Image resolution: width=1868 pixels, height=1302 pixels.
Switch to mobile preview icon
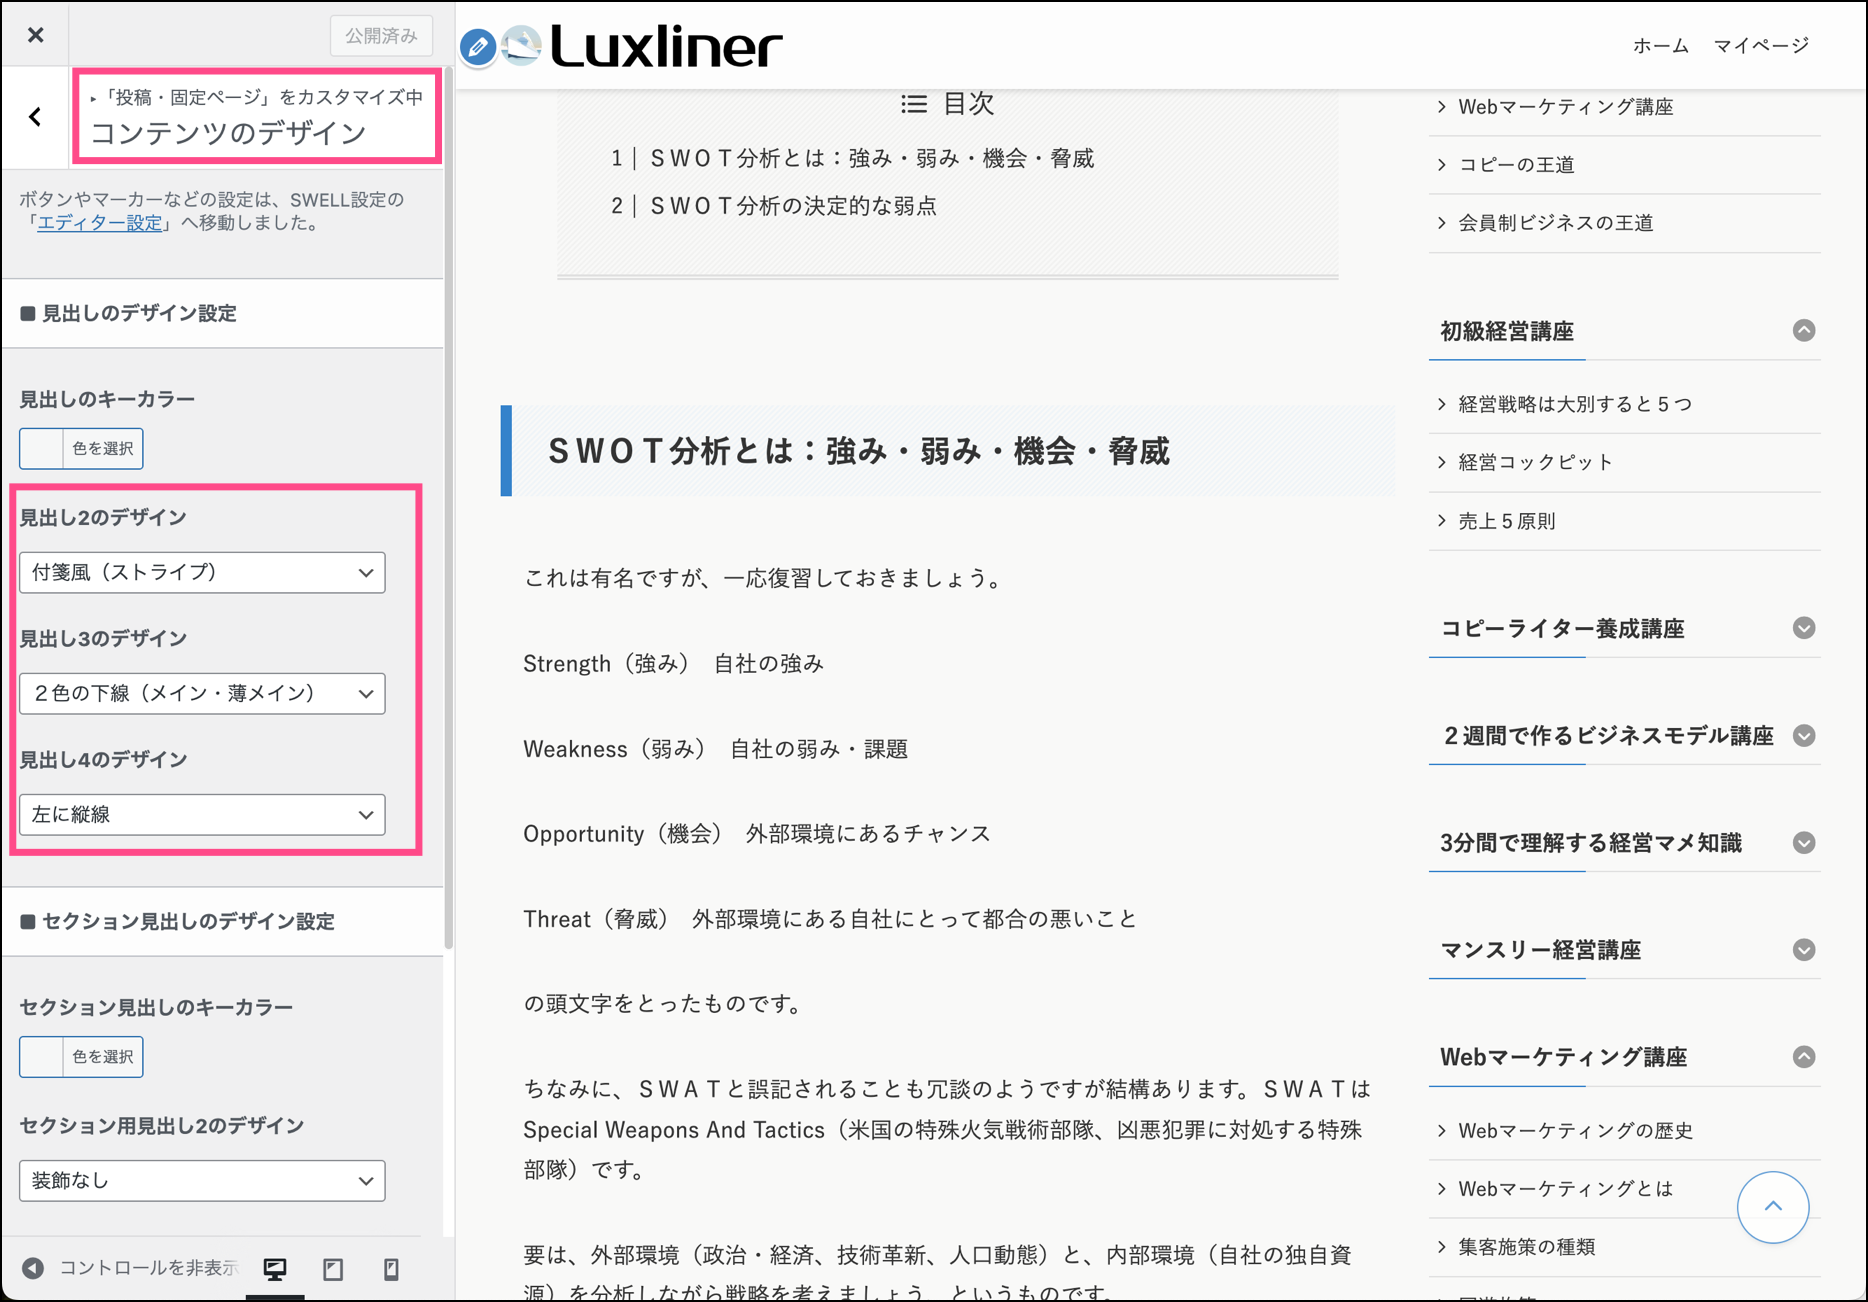point(391,1269)
